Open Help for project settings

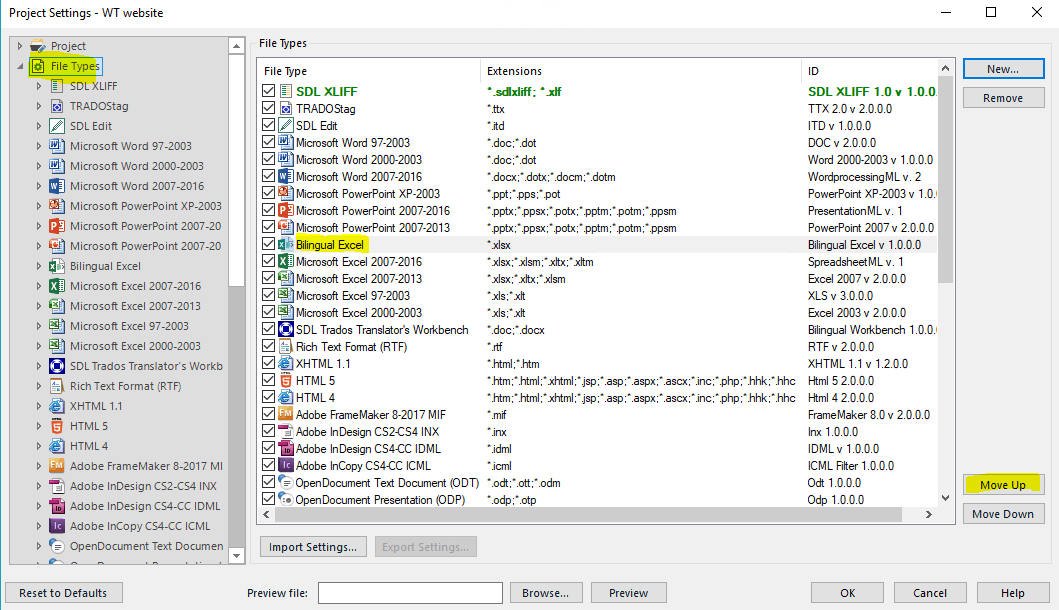[1012, 593]
